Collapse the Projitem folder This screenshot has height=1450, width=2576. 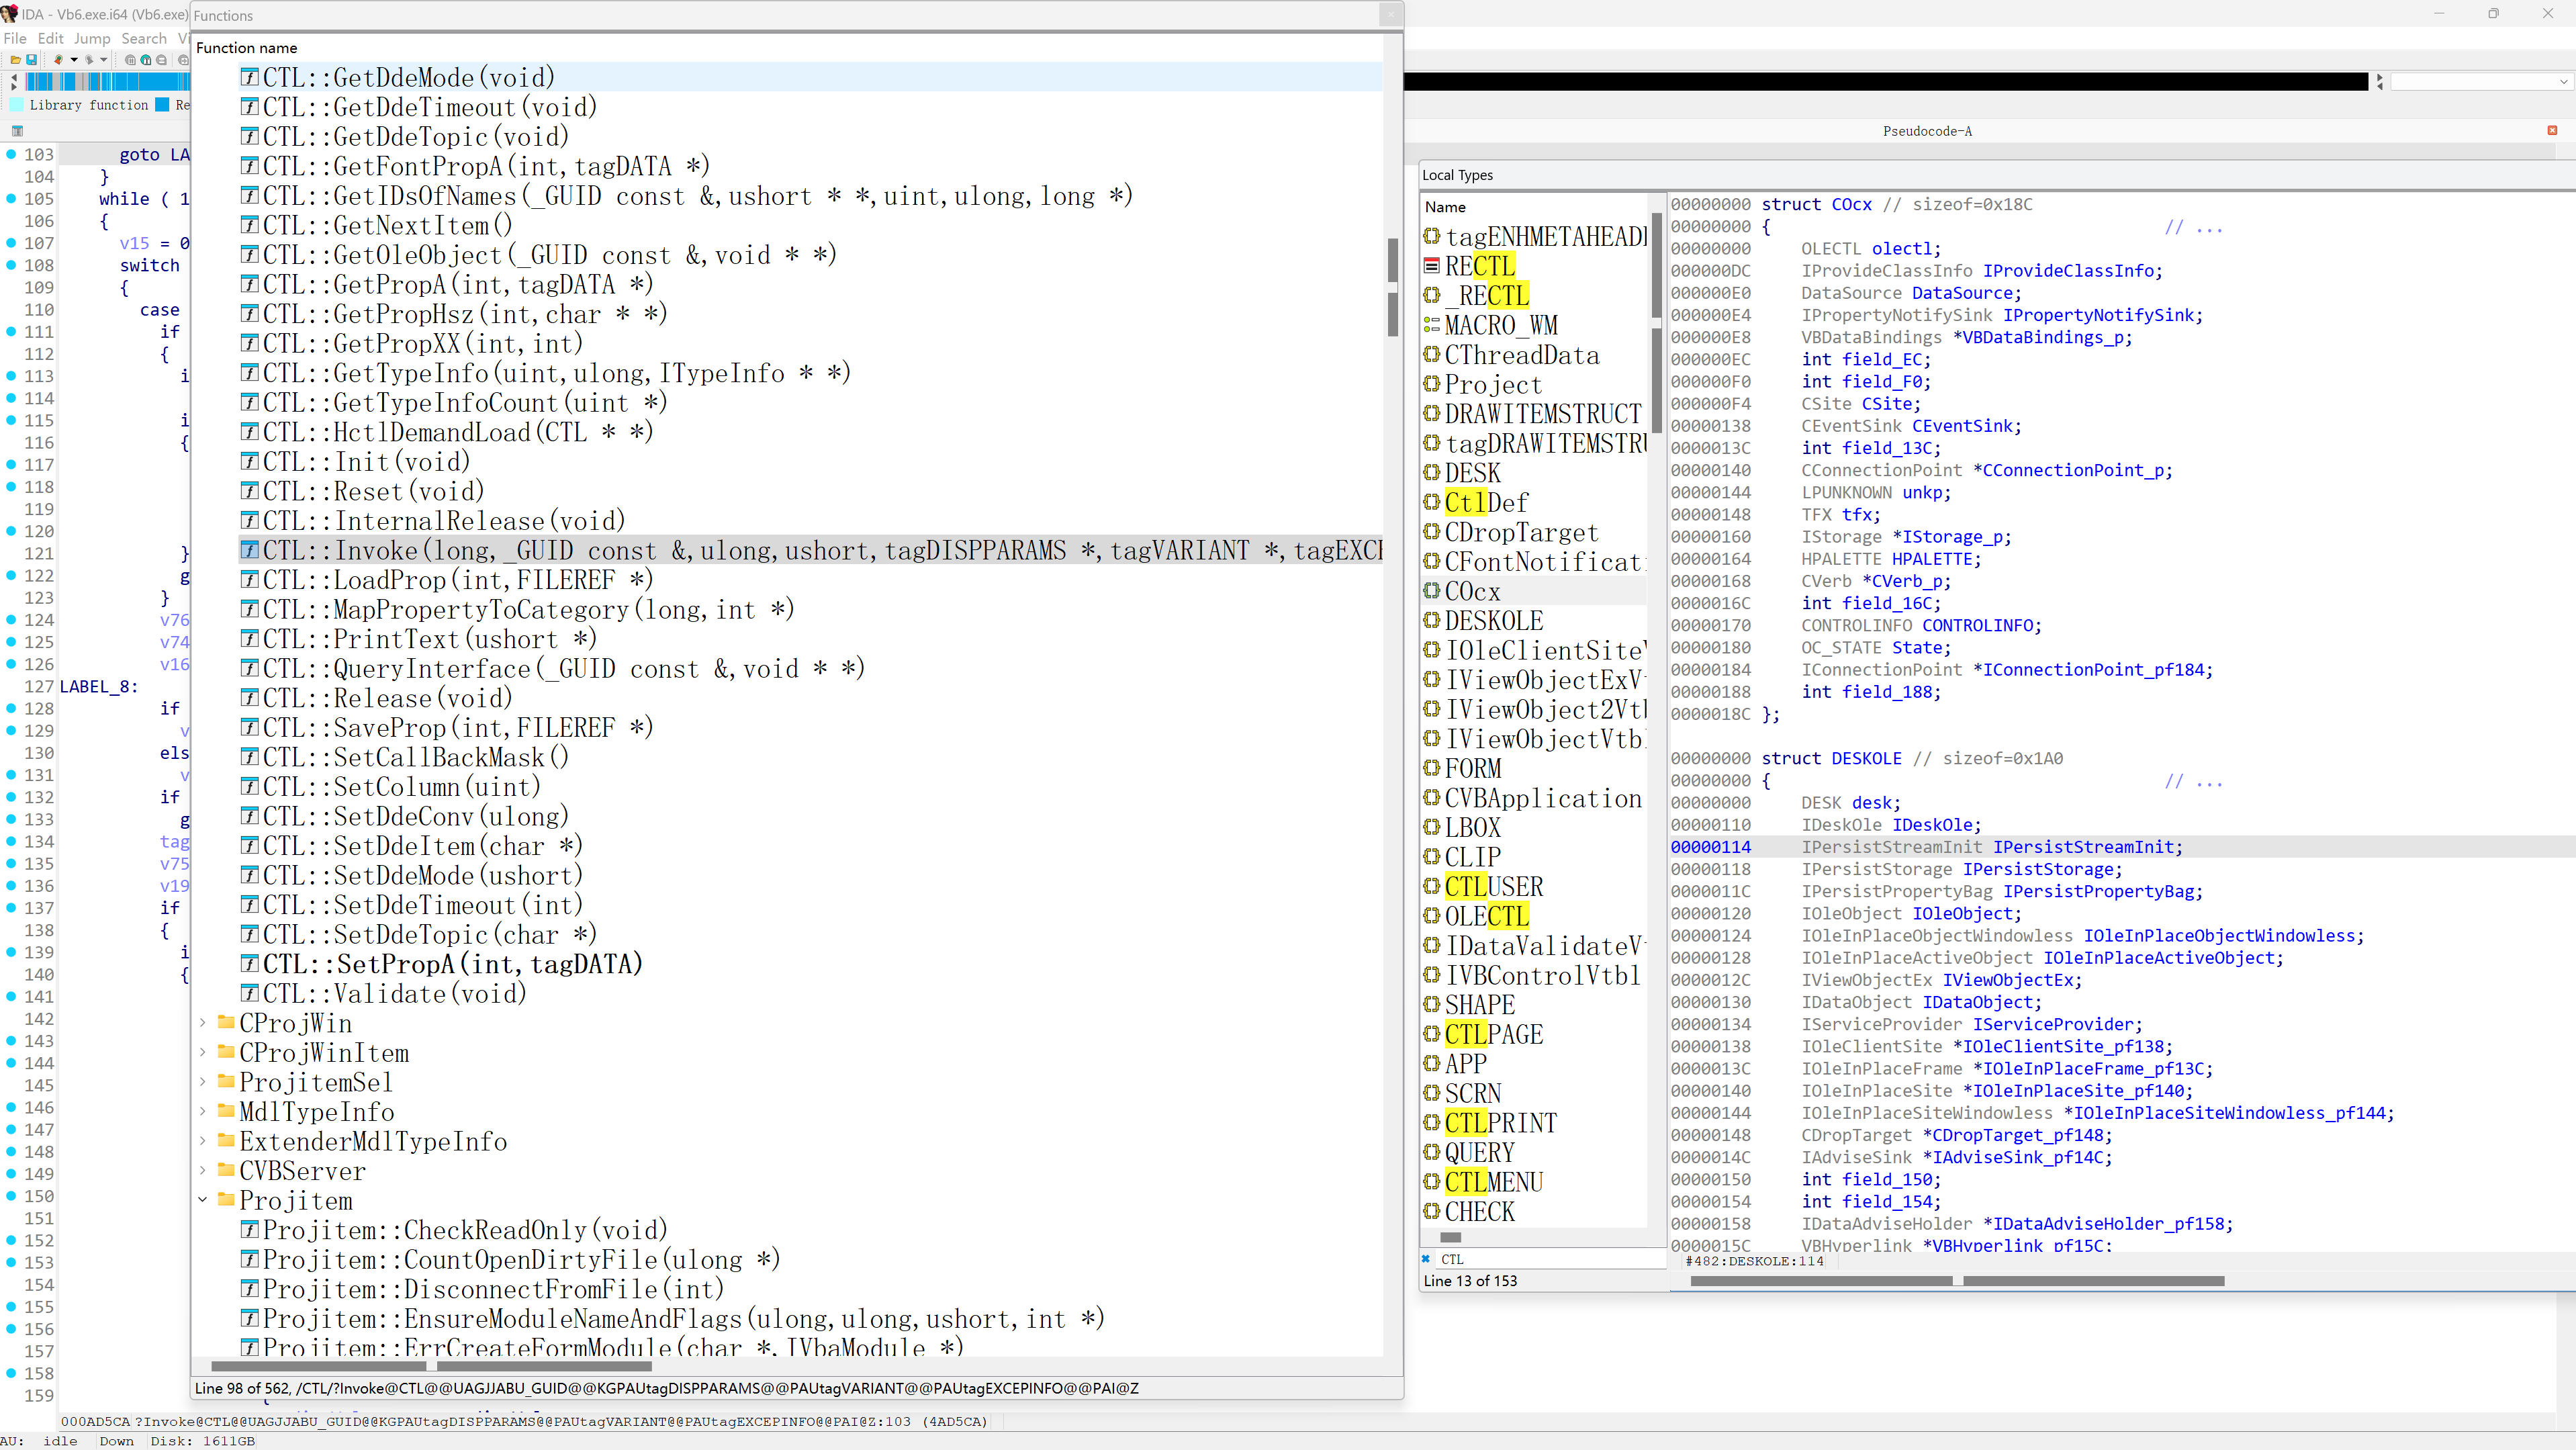pyautogui.click(x=203, y=1200)
